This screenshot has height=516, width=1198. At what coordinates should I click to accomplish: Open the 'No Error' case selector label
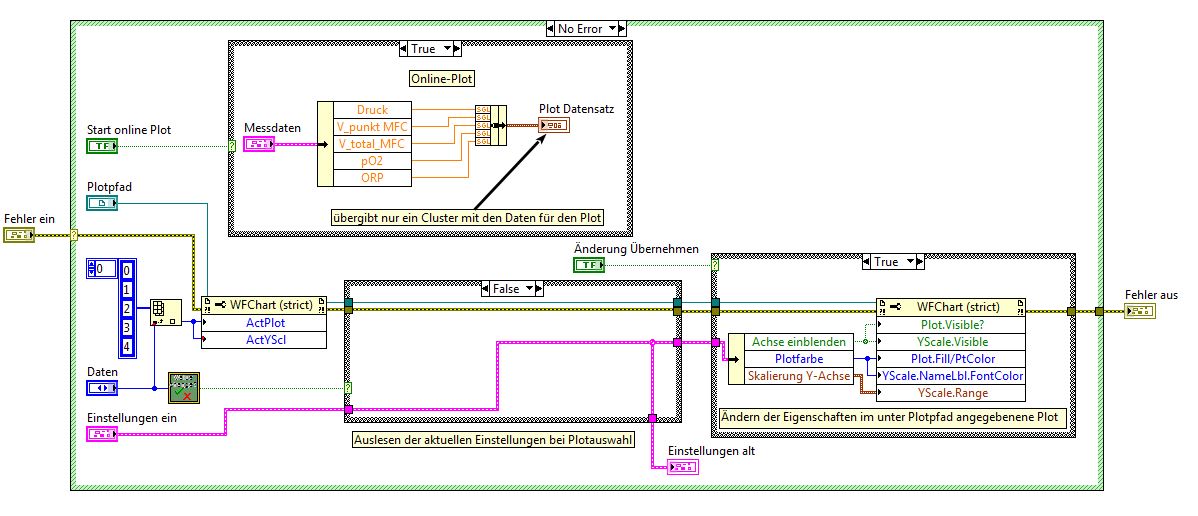[x=586, y=29]
